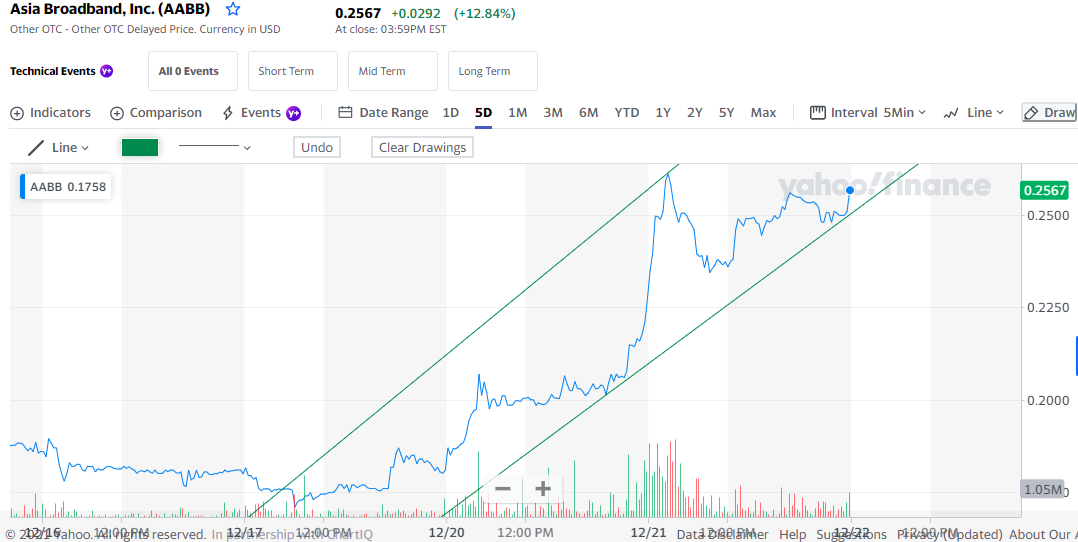Screen dimensions: 1078x542
Task: Open the drawing tool Line dropdown
Action: pos(58,147)
